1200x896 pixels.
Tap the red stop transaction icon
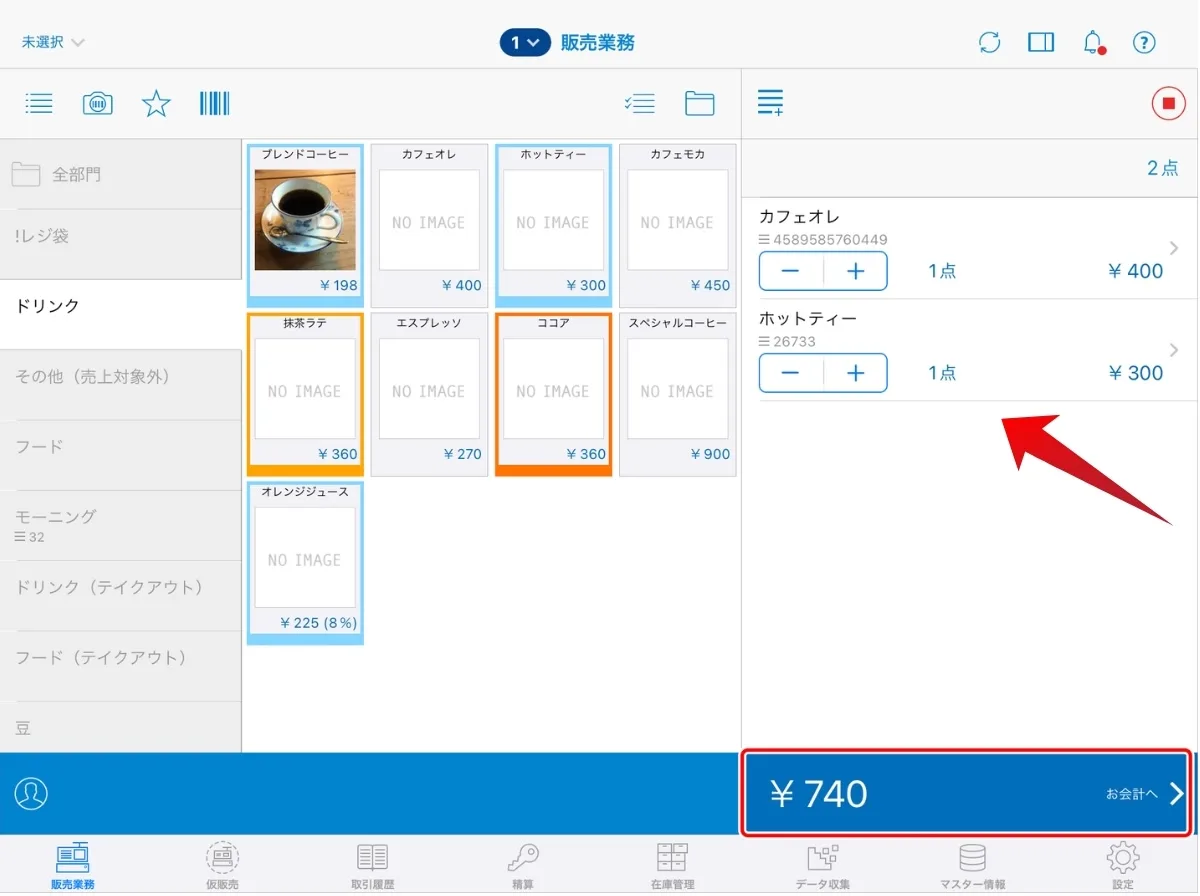point(1167,103)
